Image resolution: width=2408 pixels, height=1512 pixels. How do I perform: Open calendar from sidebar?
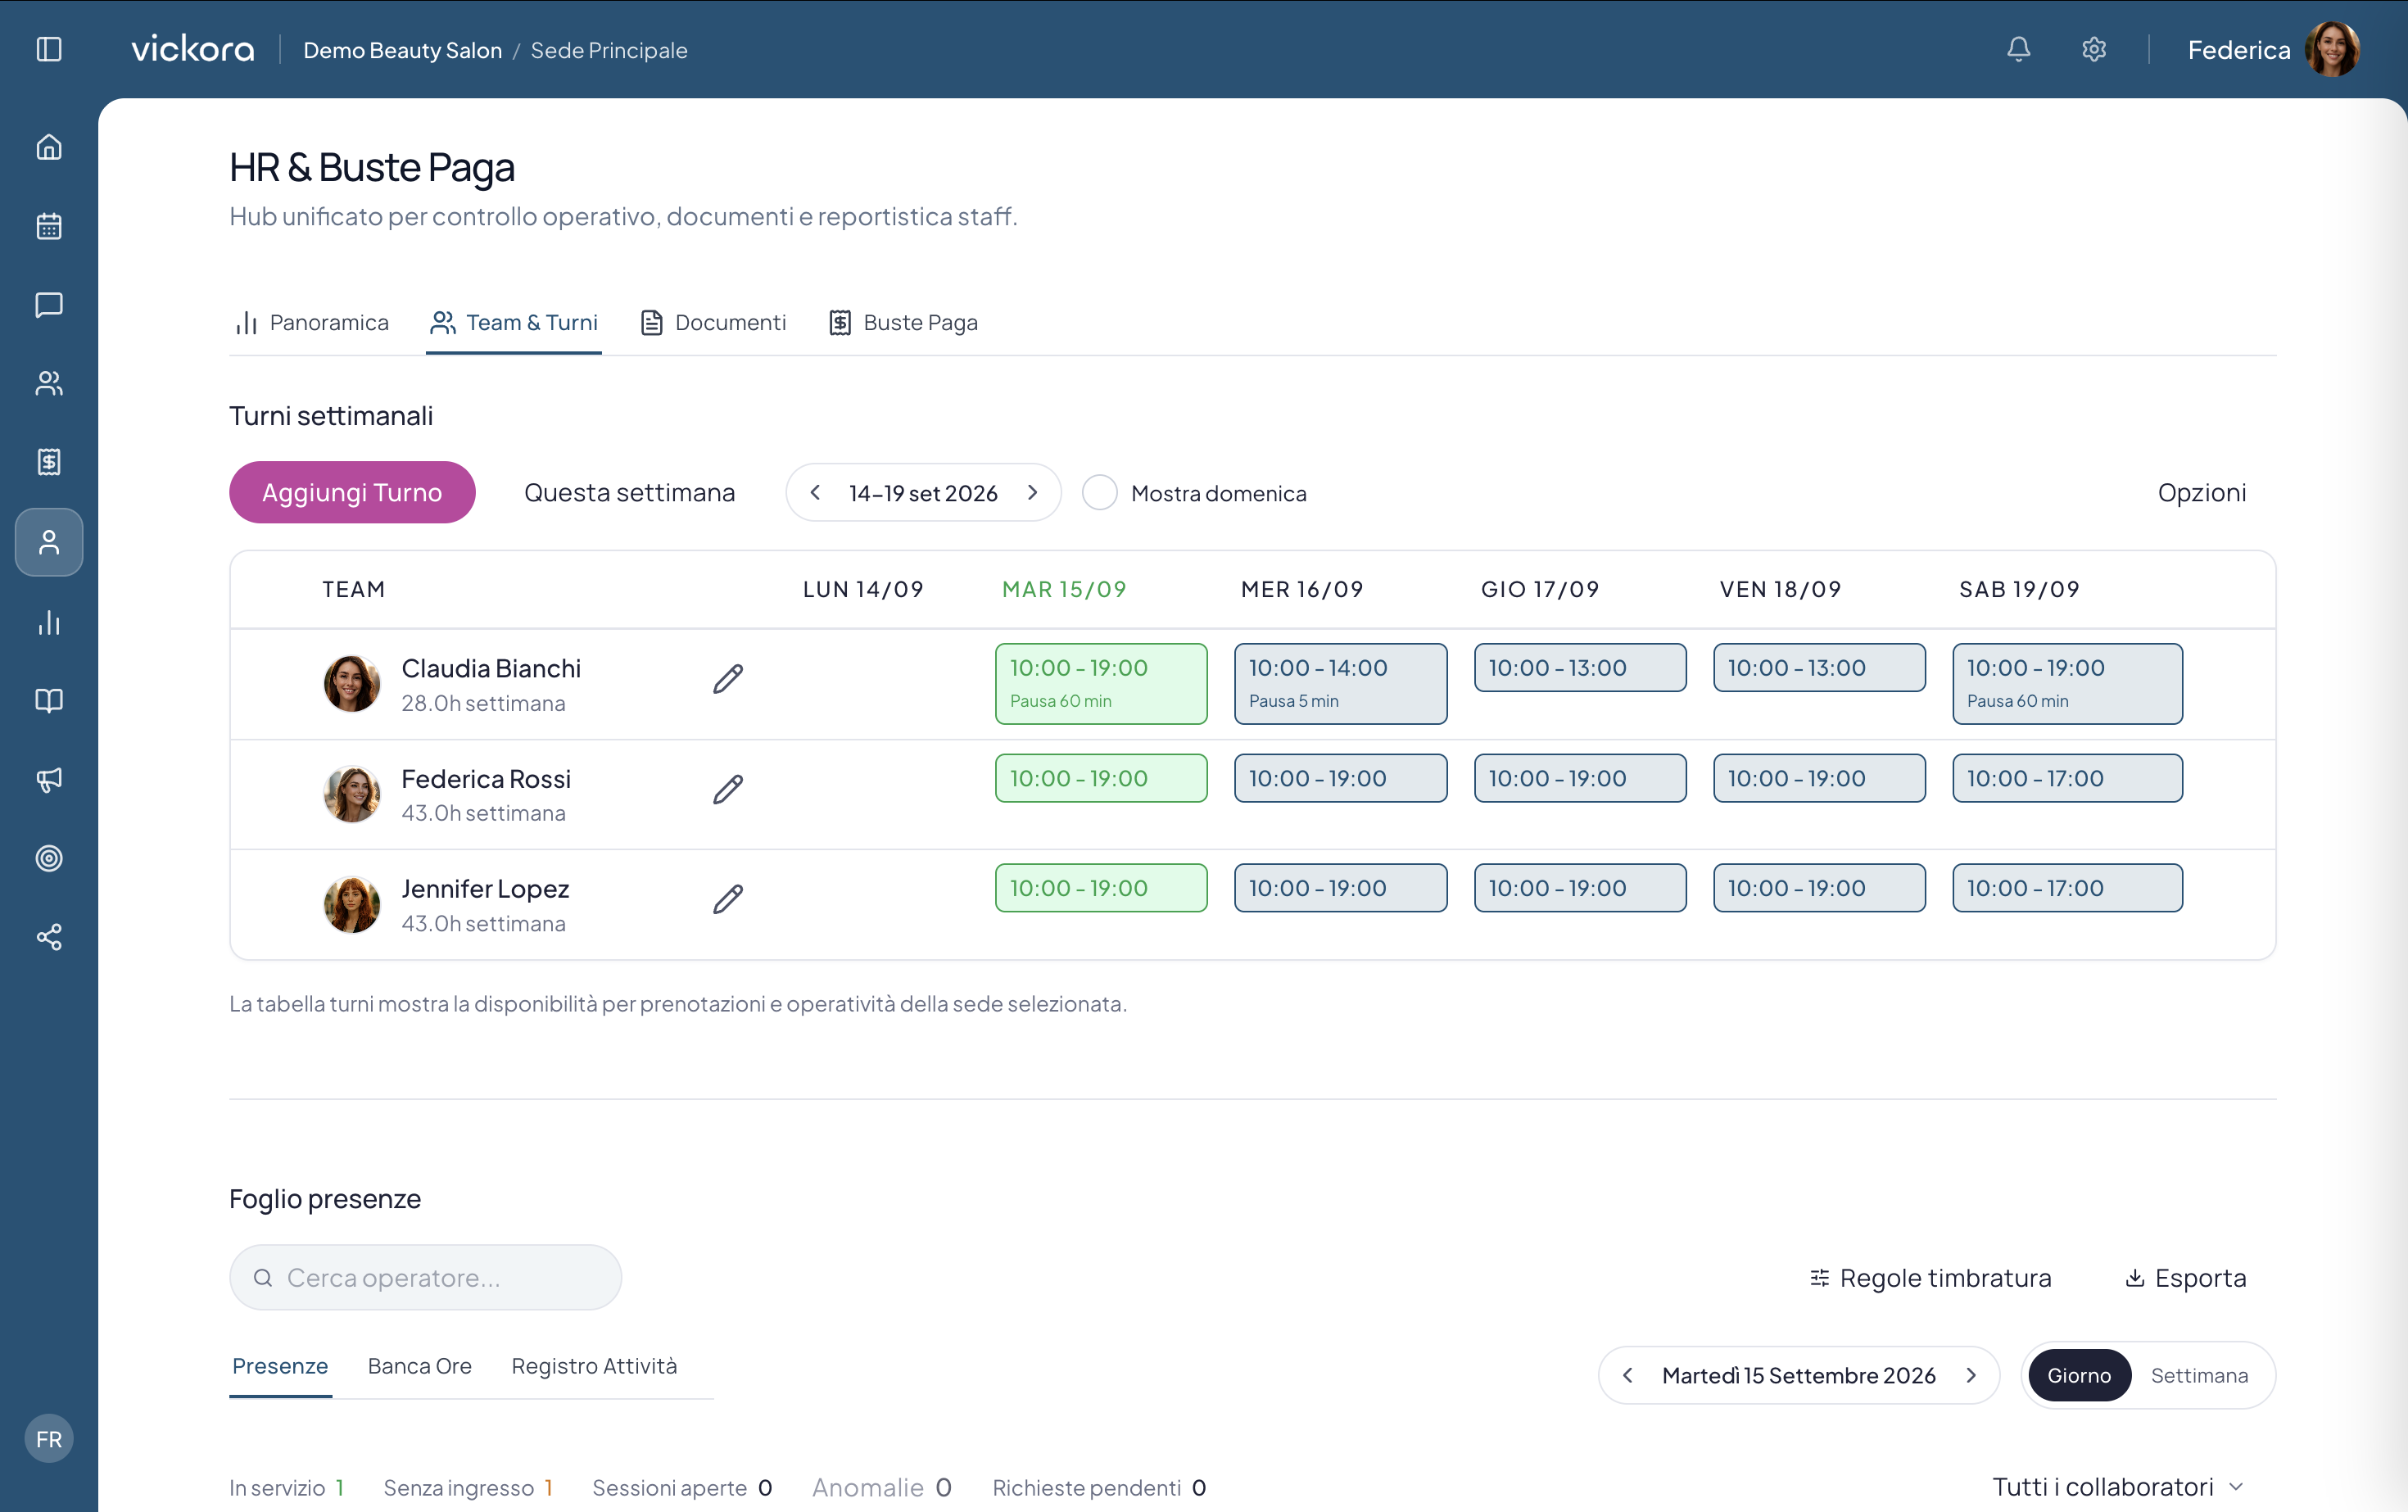coord(49,226)
